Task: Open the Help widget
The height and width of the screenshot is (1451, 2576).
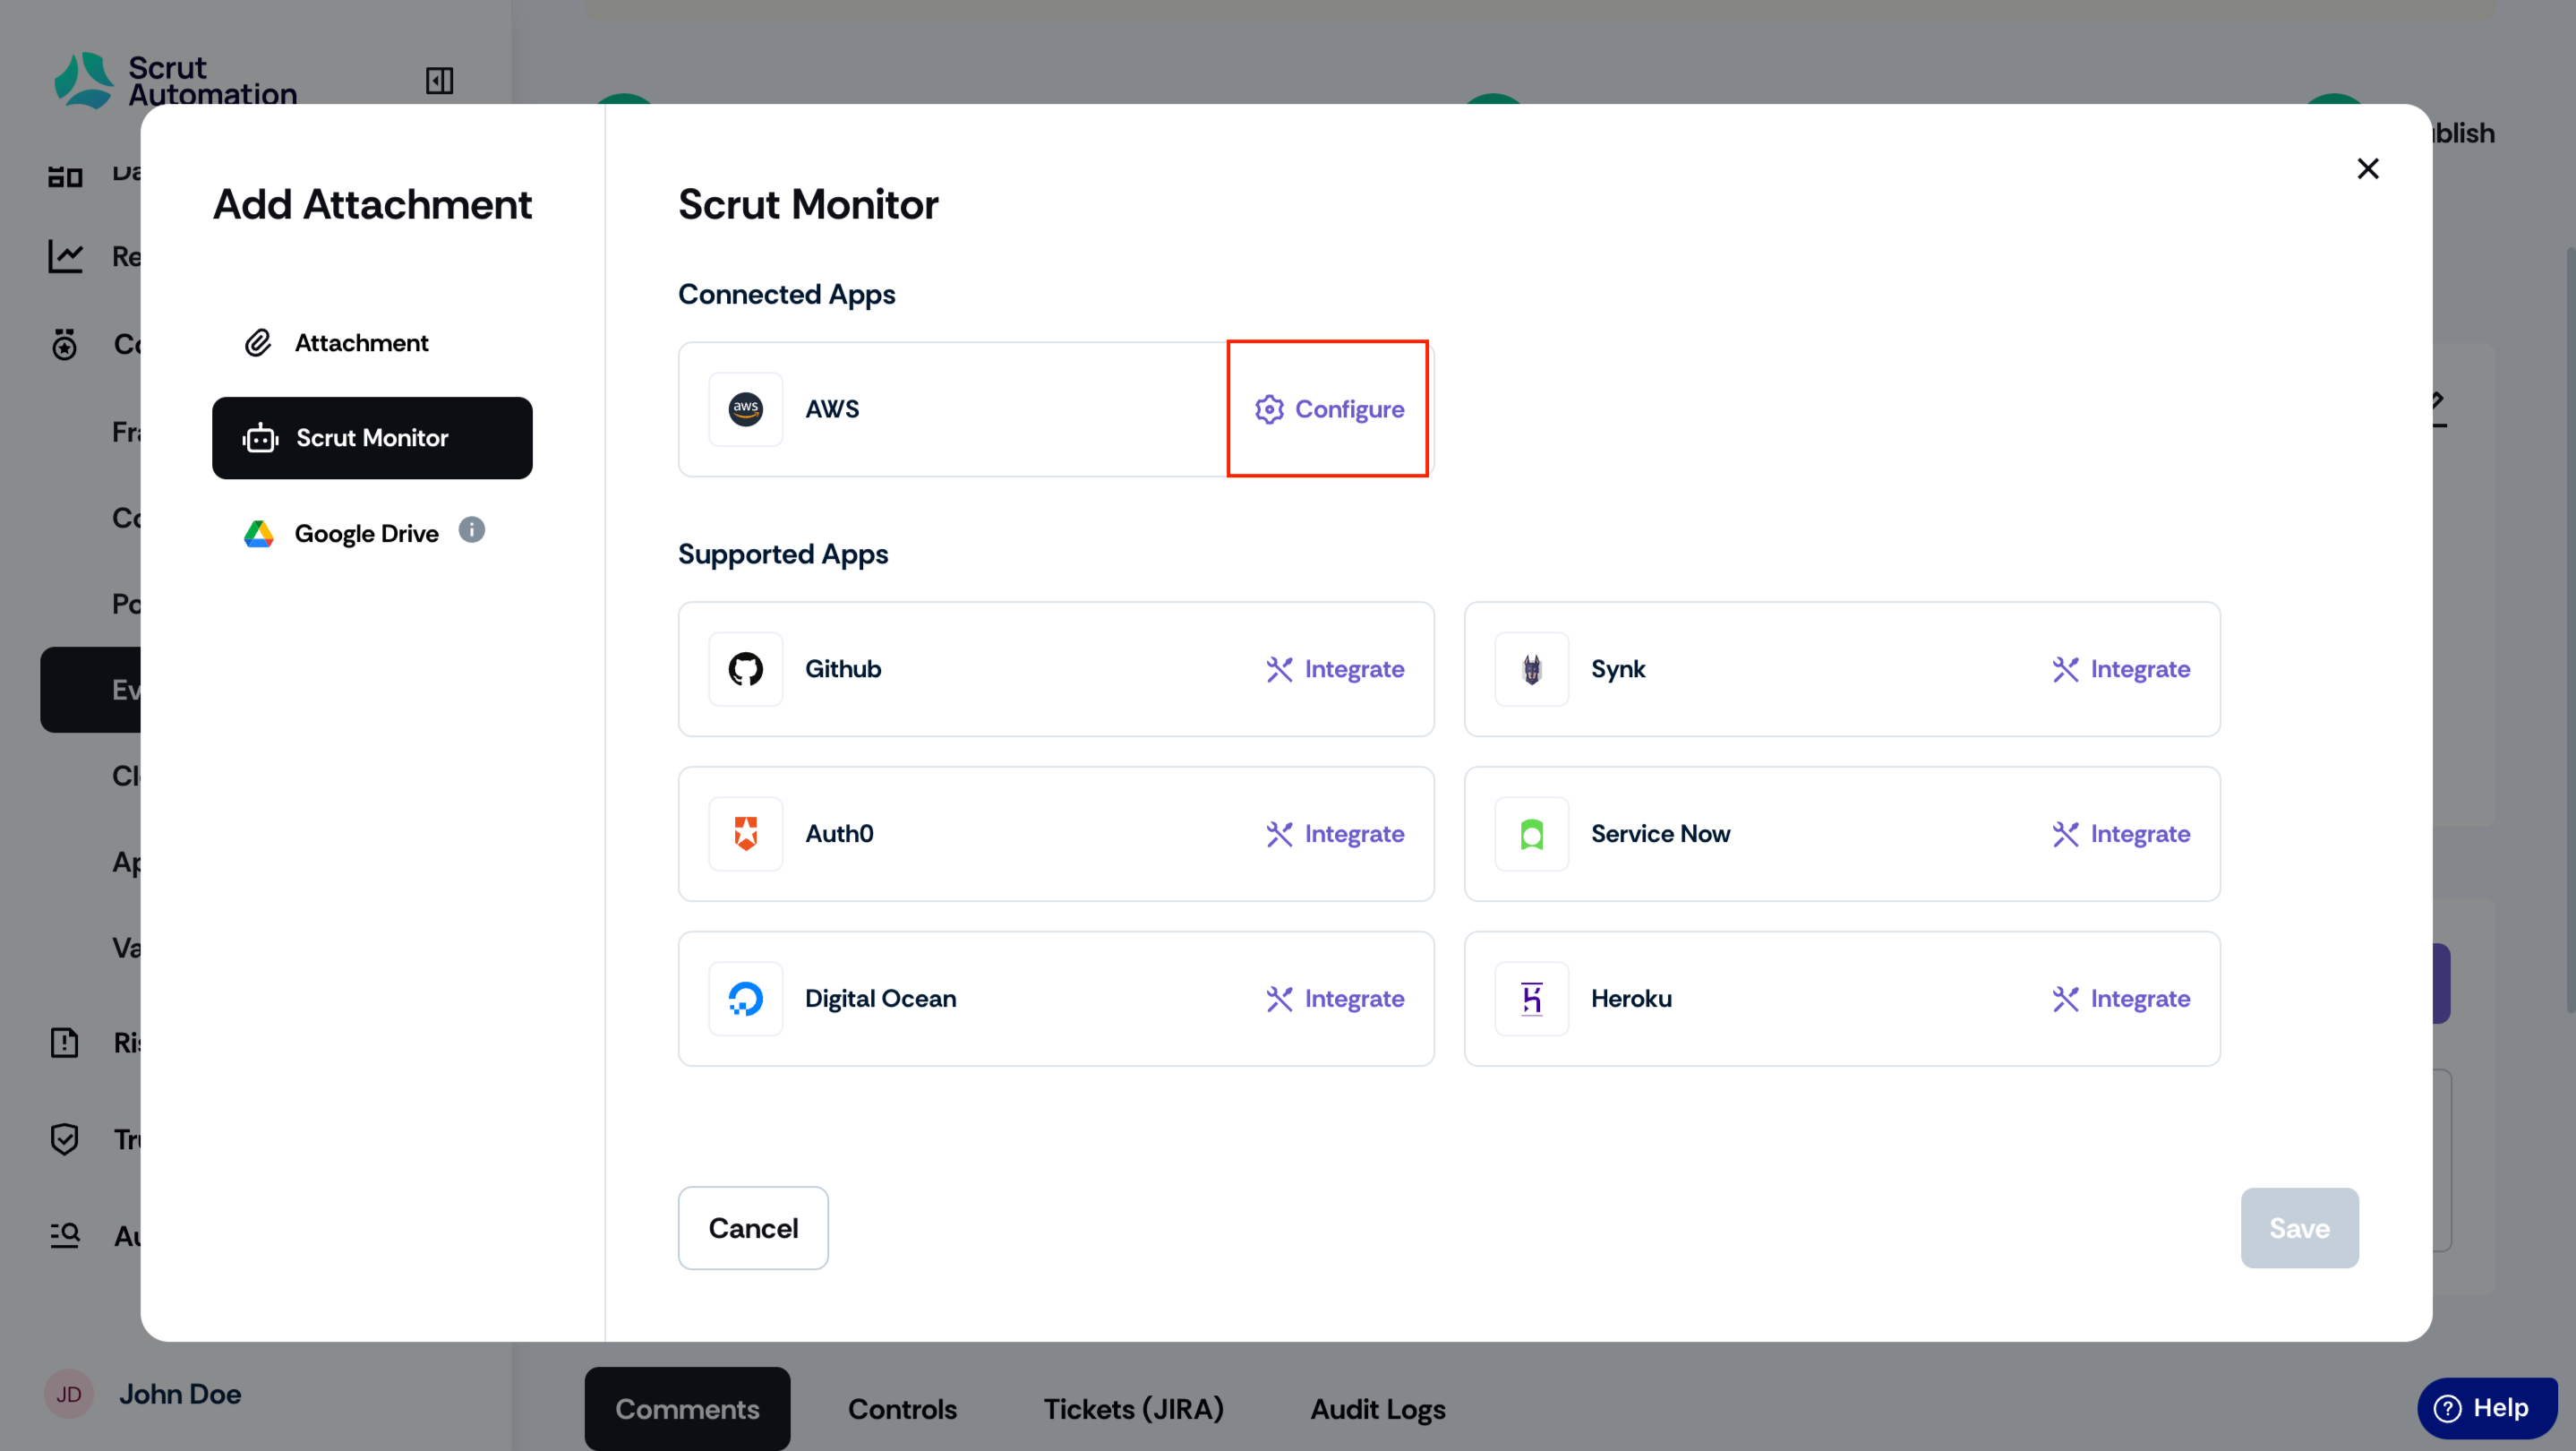Action: point(2486,1408)
